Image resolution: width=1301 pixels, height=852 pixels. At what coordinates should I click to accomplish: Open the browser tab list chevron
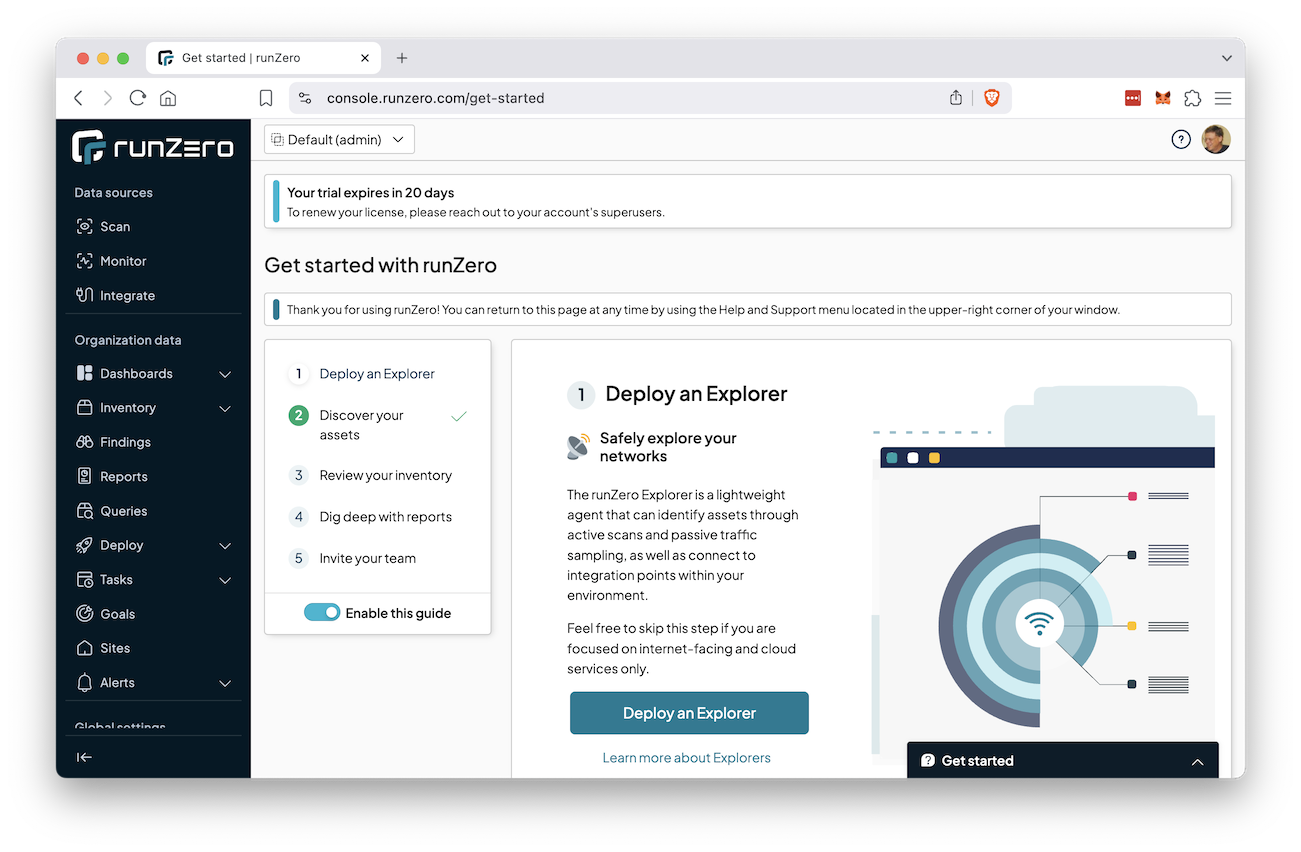1227,58
